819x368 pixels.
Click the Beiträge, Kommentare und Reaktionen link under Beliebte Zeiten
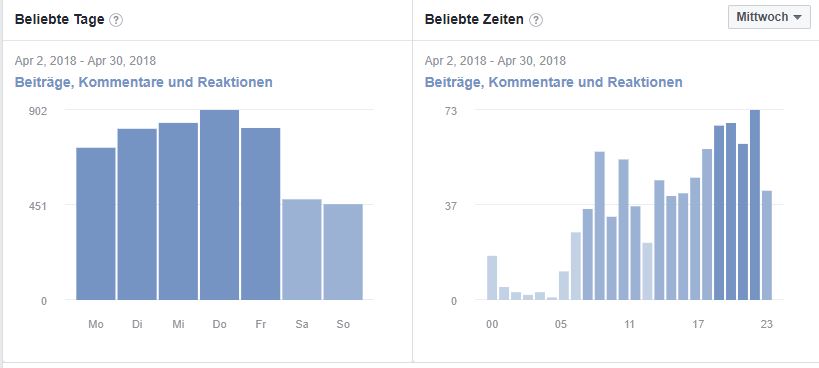(553, 82)
